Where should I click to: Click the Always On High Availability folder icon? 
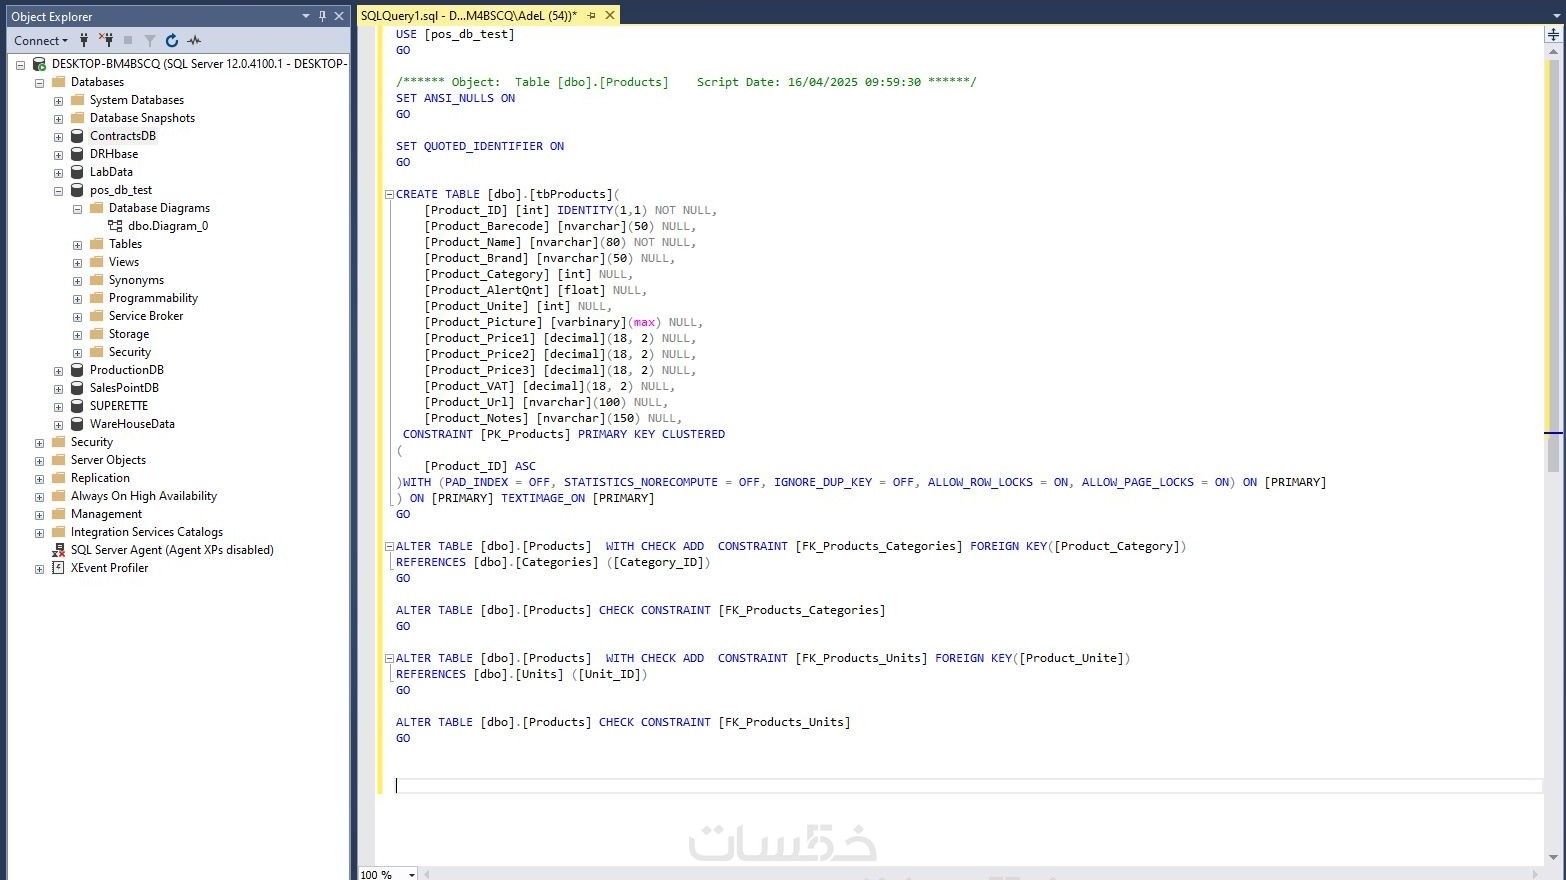click(x=58, y=496)
